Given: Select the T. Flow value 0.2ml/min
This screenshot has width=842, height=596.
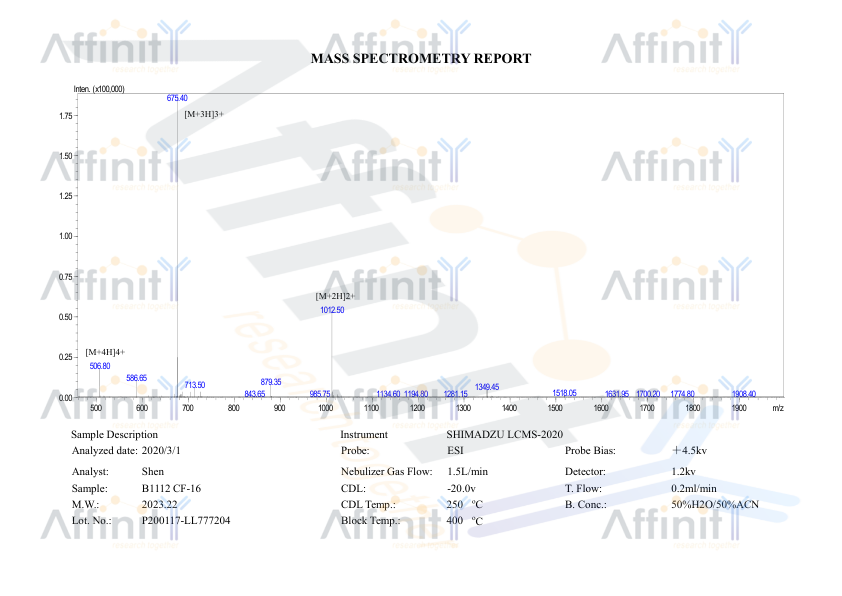Looking at the screenshot, I should [694, 488].
